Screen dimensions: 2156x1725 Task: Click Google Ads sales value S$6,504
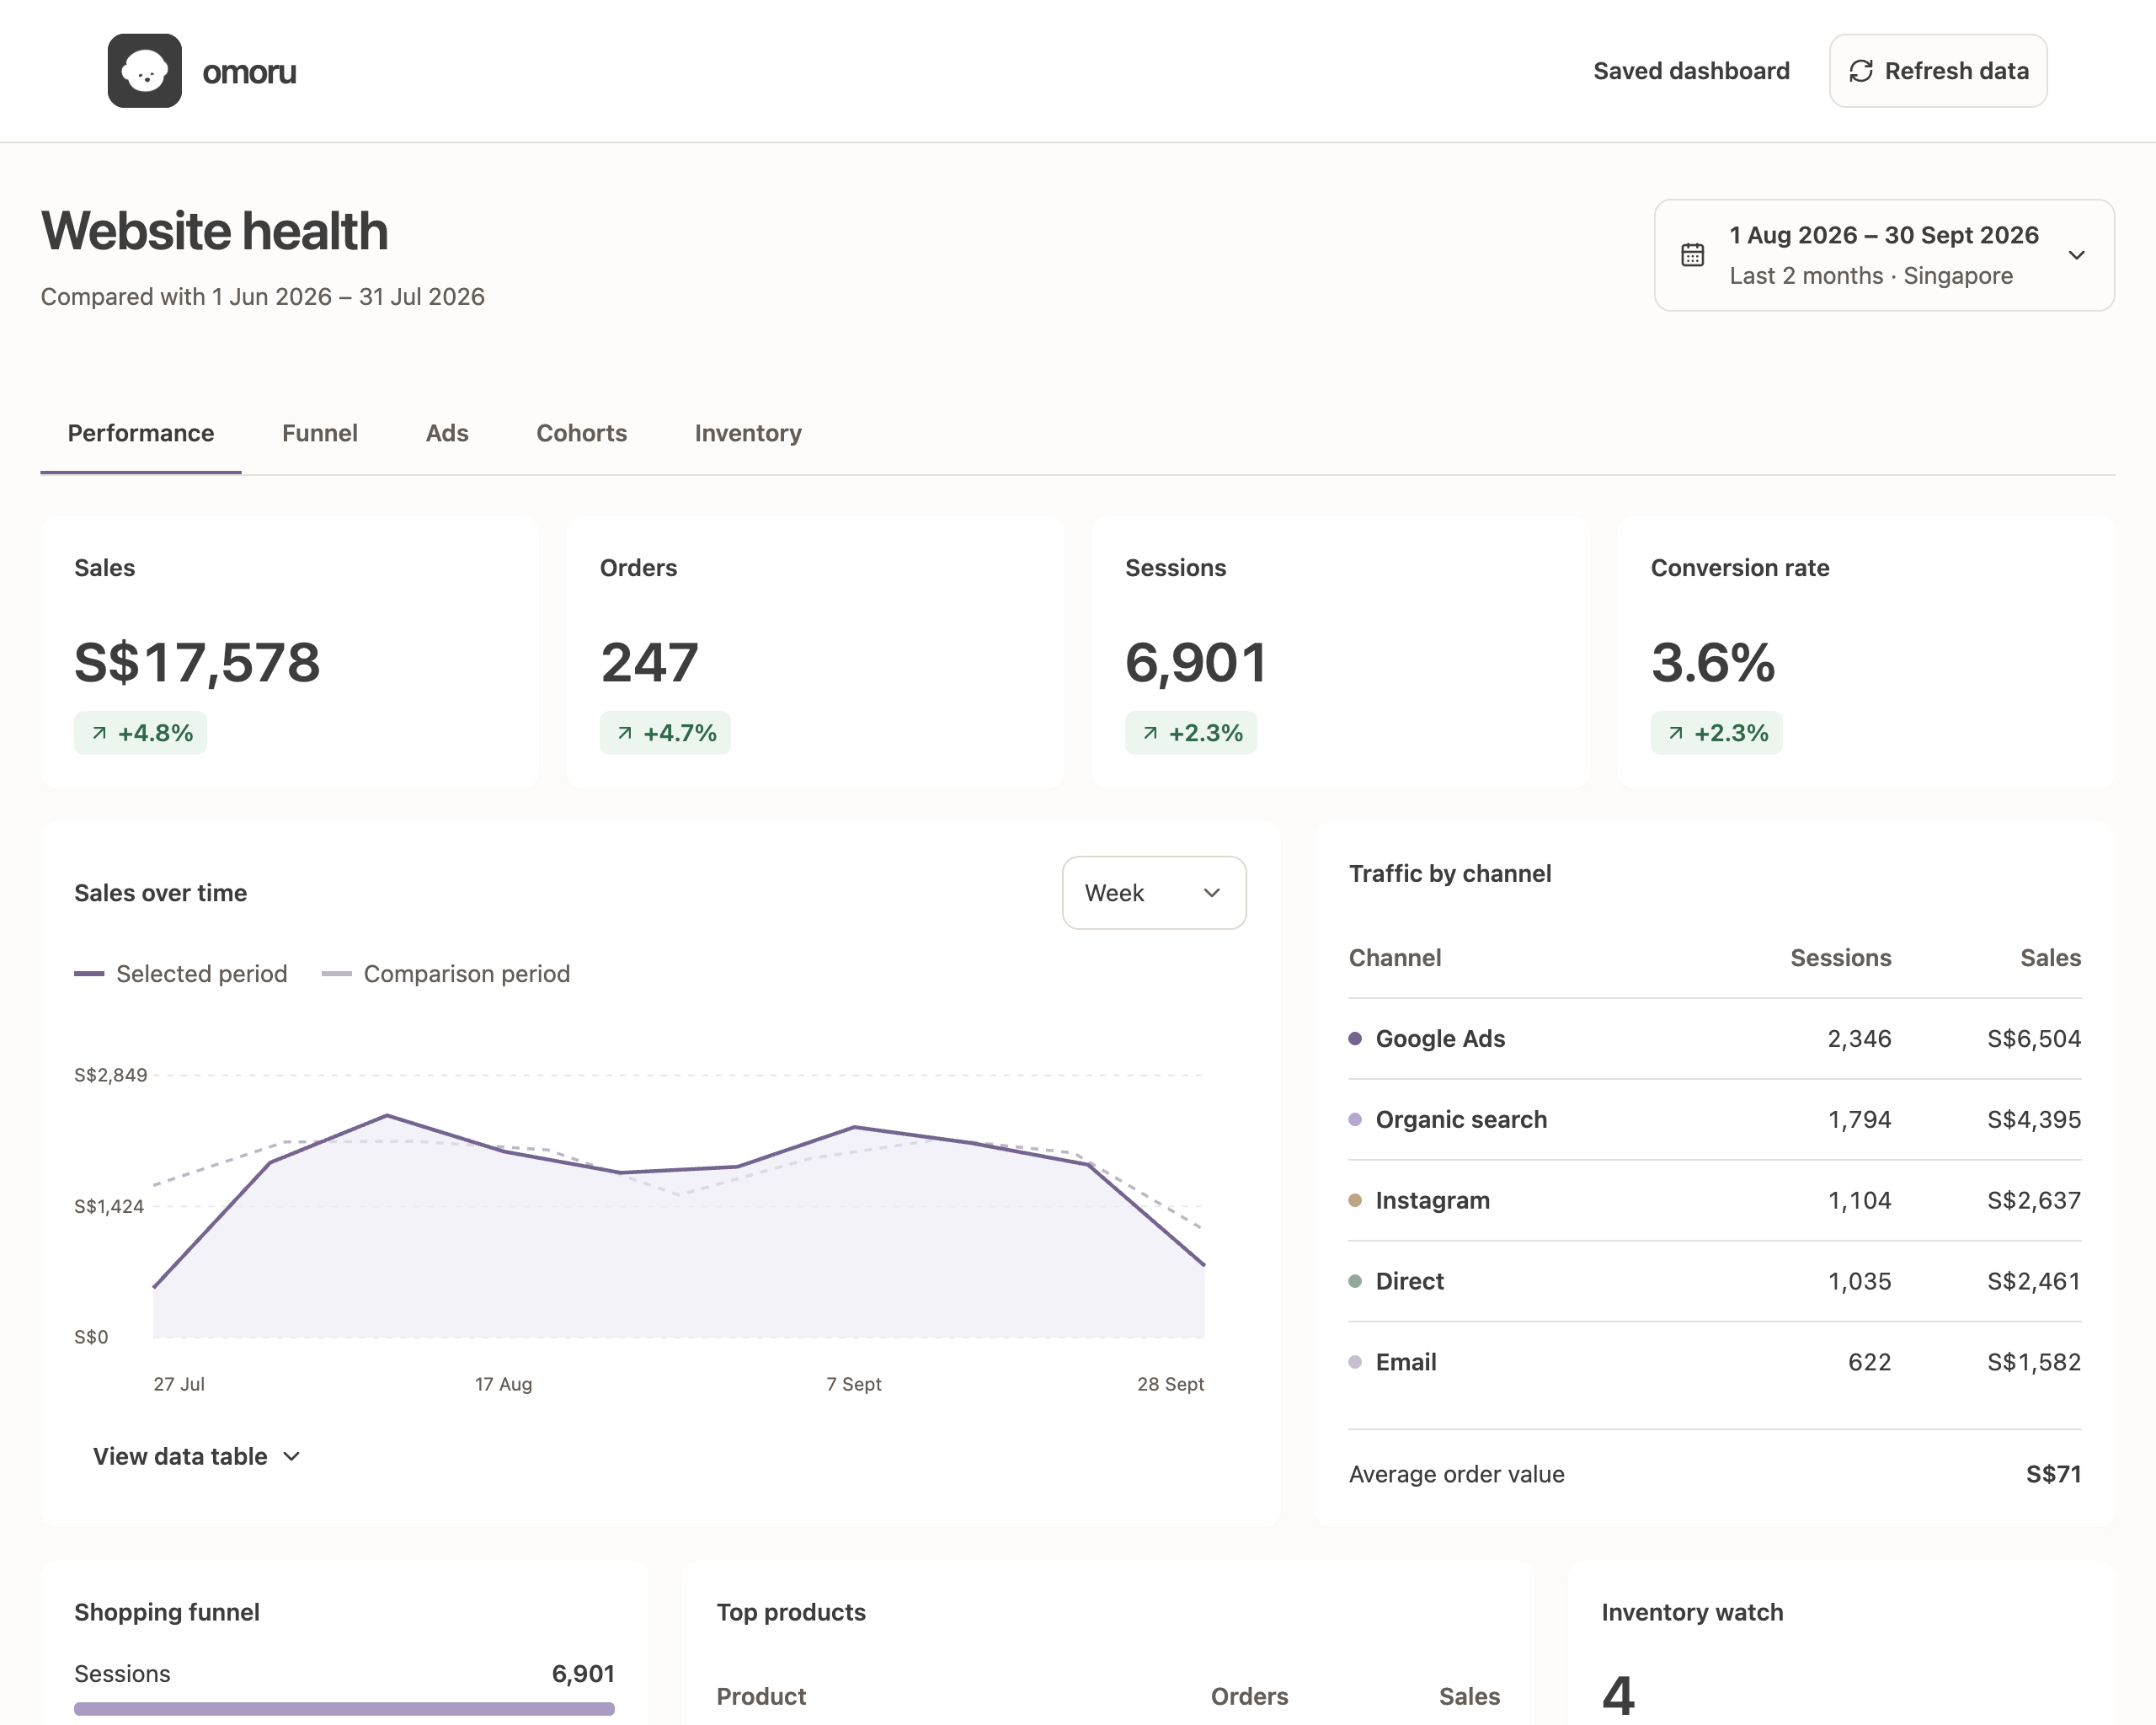pos(2033,1039)
